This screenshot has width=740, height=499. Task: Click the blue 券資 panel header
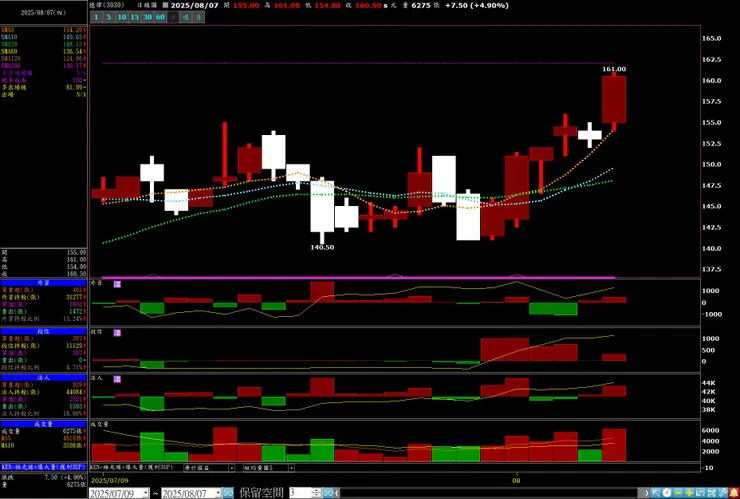click(x=44, y=283)
